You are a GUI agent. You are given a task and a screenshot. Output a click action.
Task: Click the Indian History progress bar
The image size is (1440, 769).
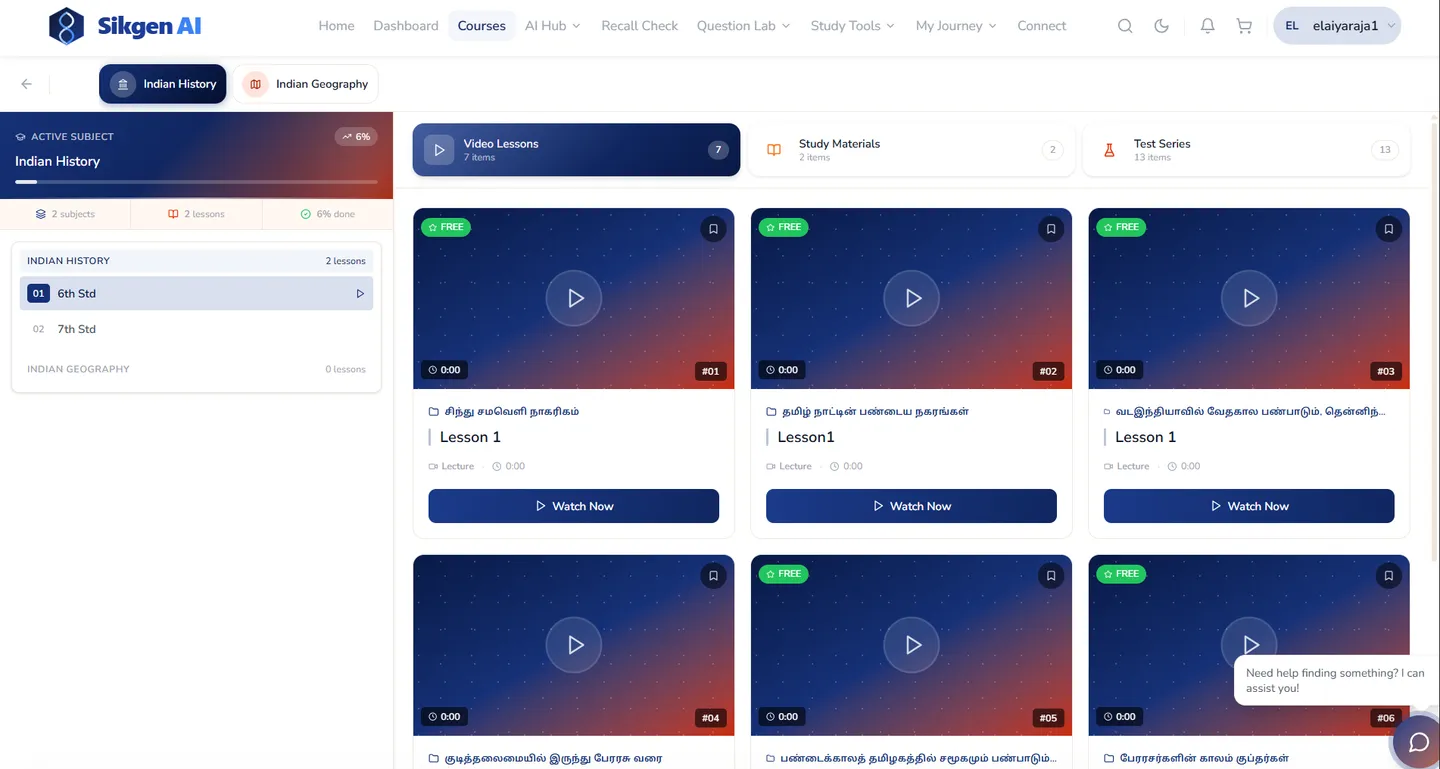coord(196,182)
